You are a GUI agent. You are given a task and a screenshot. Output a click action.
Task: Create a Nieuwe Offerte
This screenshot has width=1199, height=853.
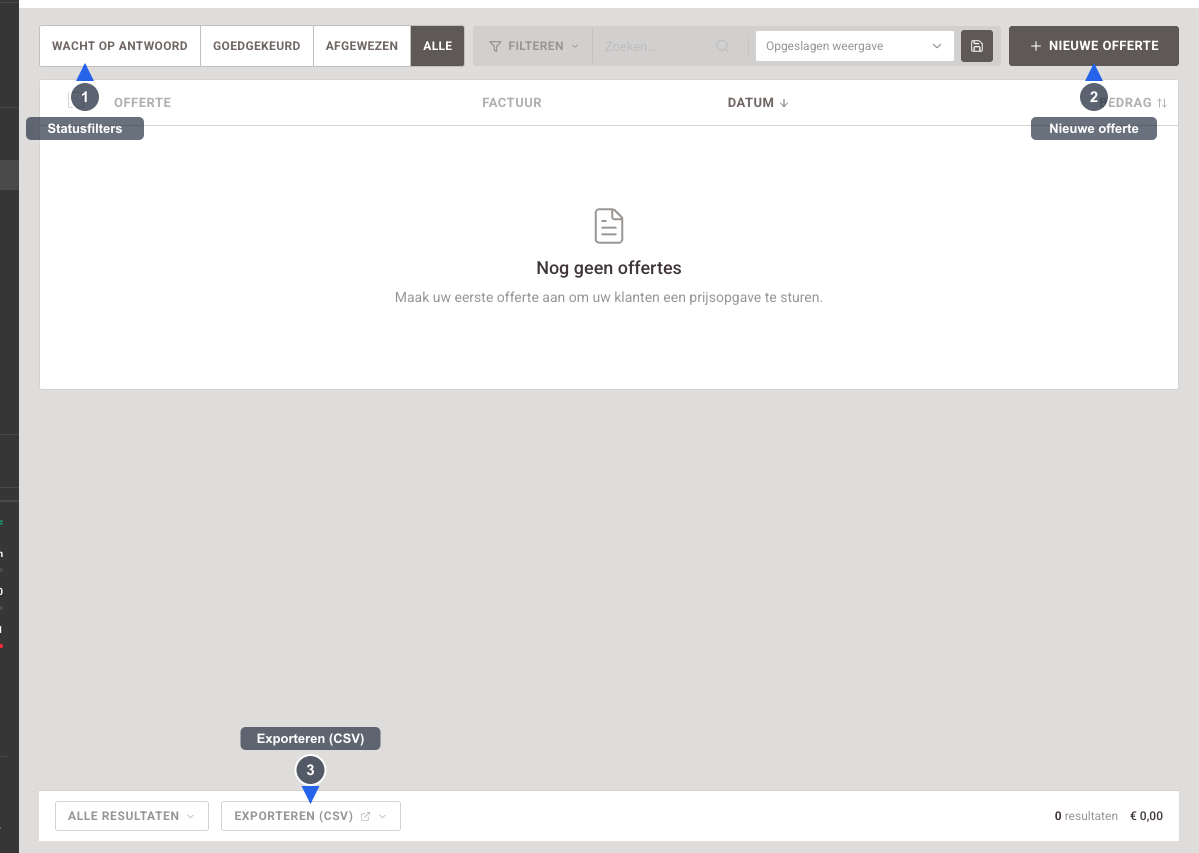click(x=1093, y=46)
